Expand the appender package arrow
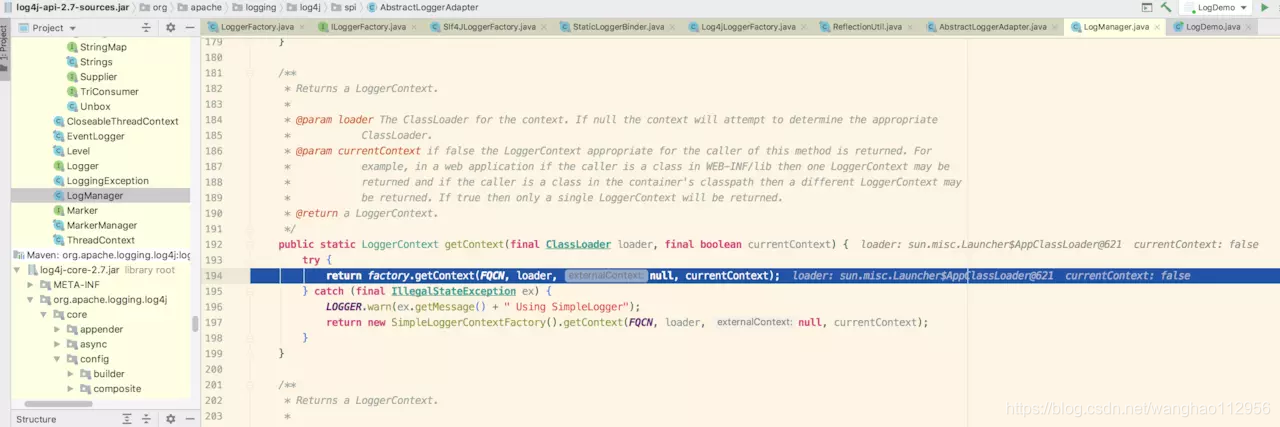Screen dimensions: 1280x427 click(x=57, y=329)
